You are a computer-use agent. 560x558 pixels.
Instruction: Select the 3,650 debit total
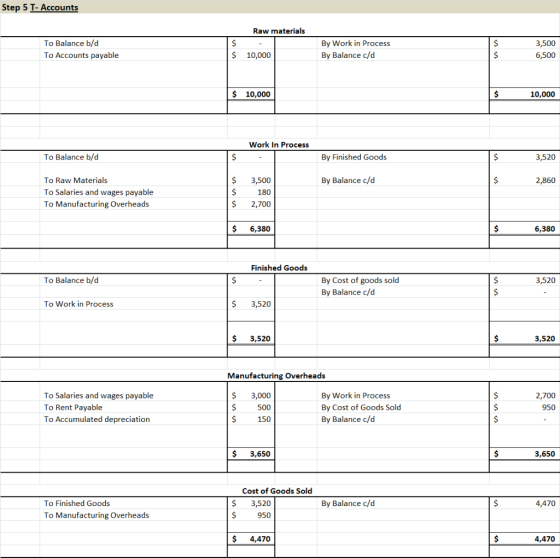260,454
